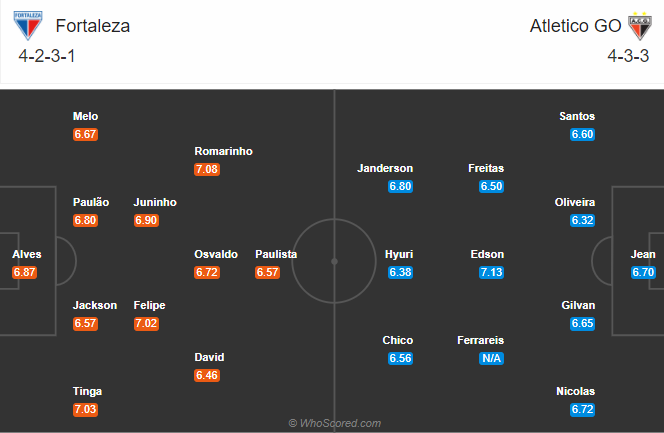Viewport: 664px width, 433px height.
Task: Click the Fortaleza 4-2-3-1 formation label
Action: 47,56
